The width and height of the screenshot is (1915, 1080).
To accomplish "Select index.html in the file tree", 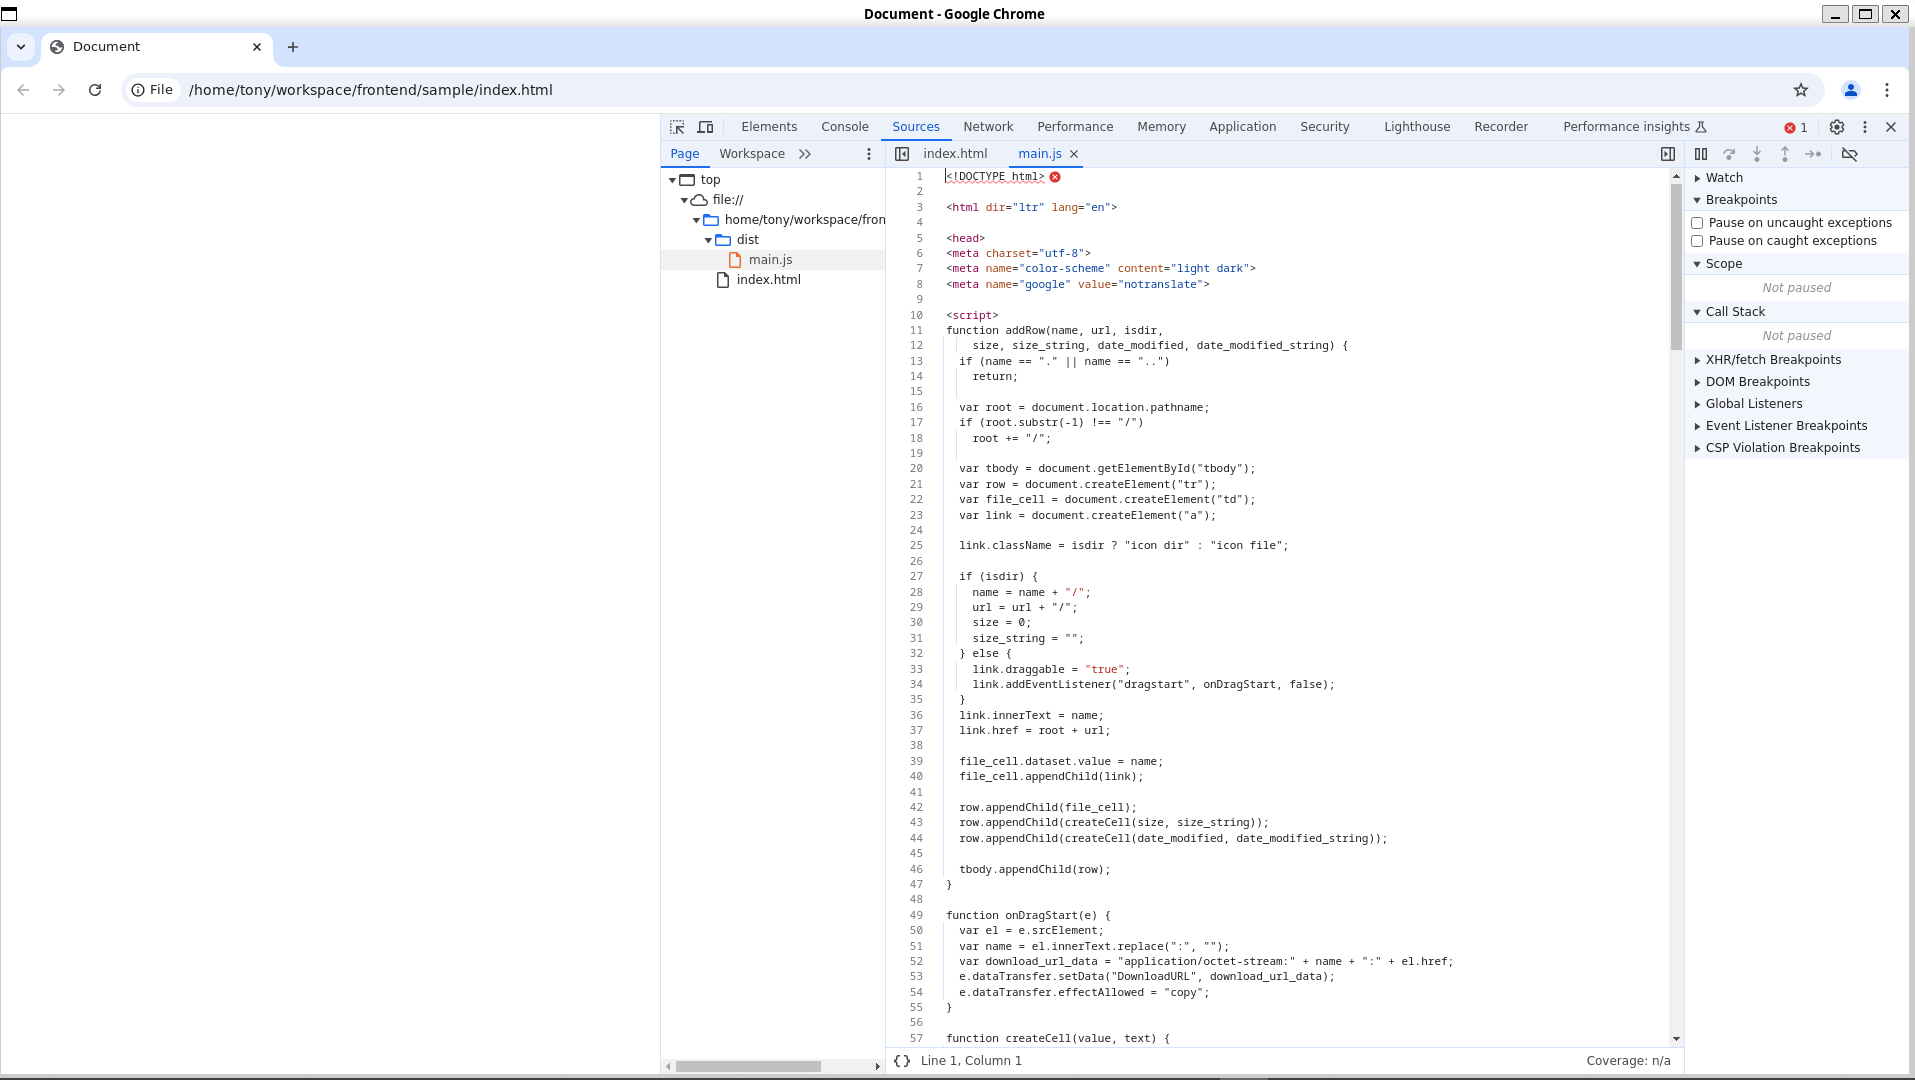I will pyautogui.click(x=768, y=280).
